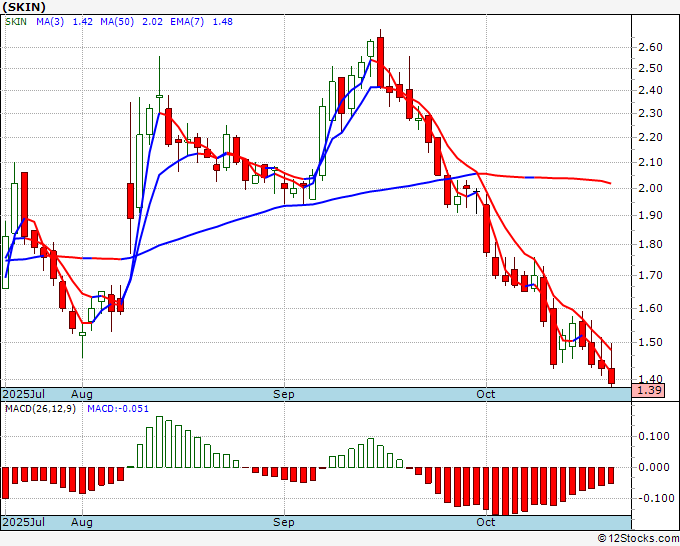The image size is (680, 546).
Task: Click the MACD:-0.051 value readout
Action: [x=118, y=409]
